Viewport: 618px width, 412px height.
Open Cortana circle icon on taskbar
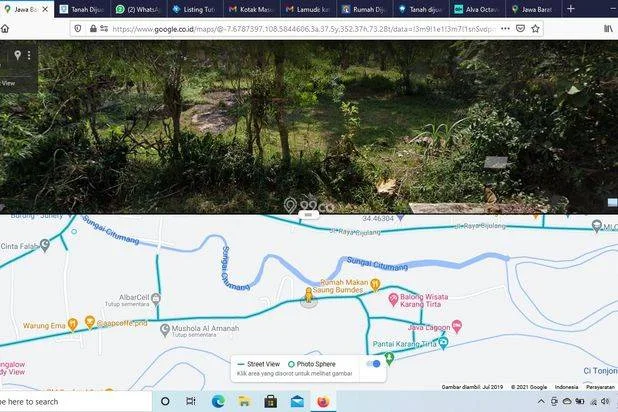(x=165, y=401)
